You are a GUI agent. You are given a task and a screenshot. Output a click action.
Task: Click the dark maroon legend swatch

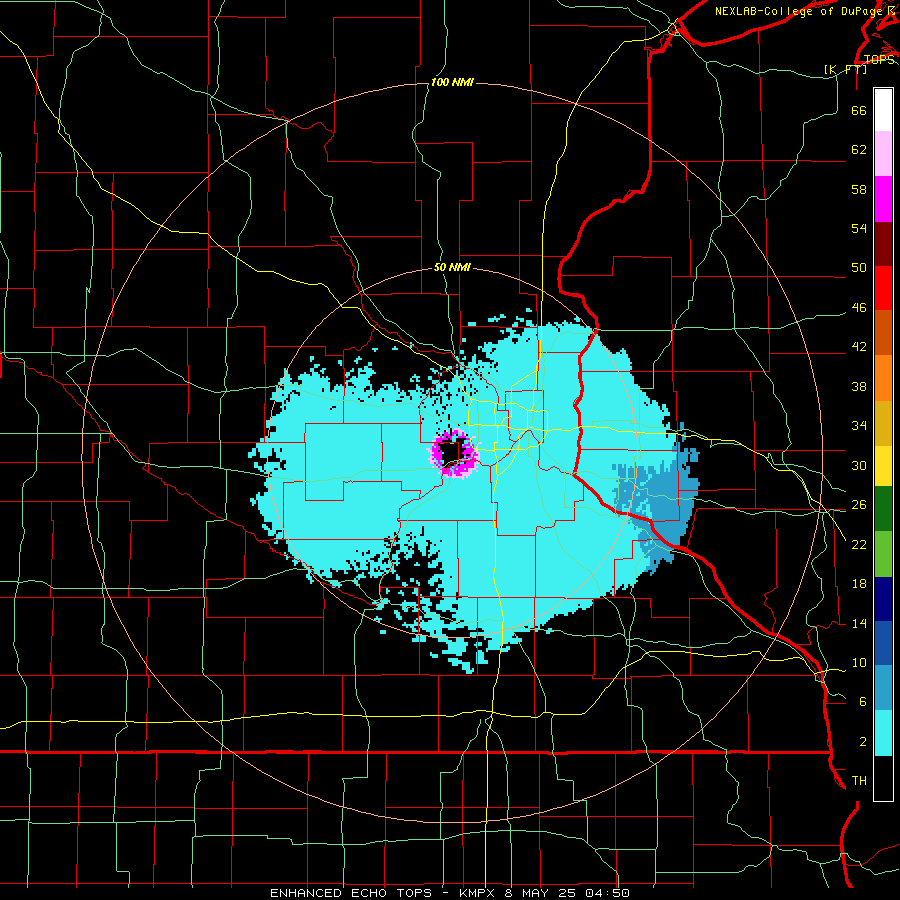click(883, 244)
